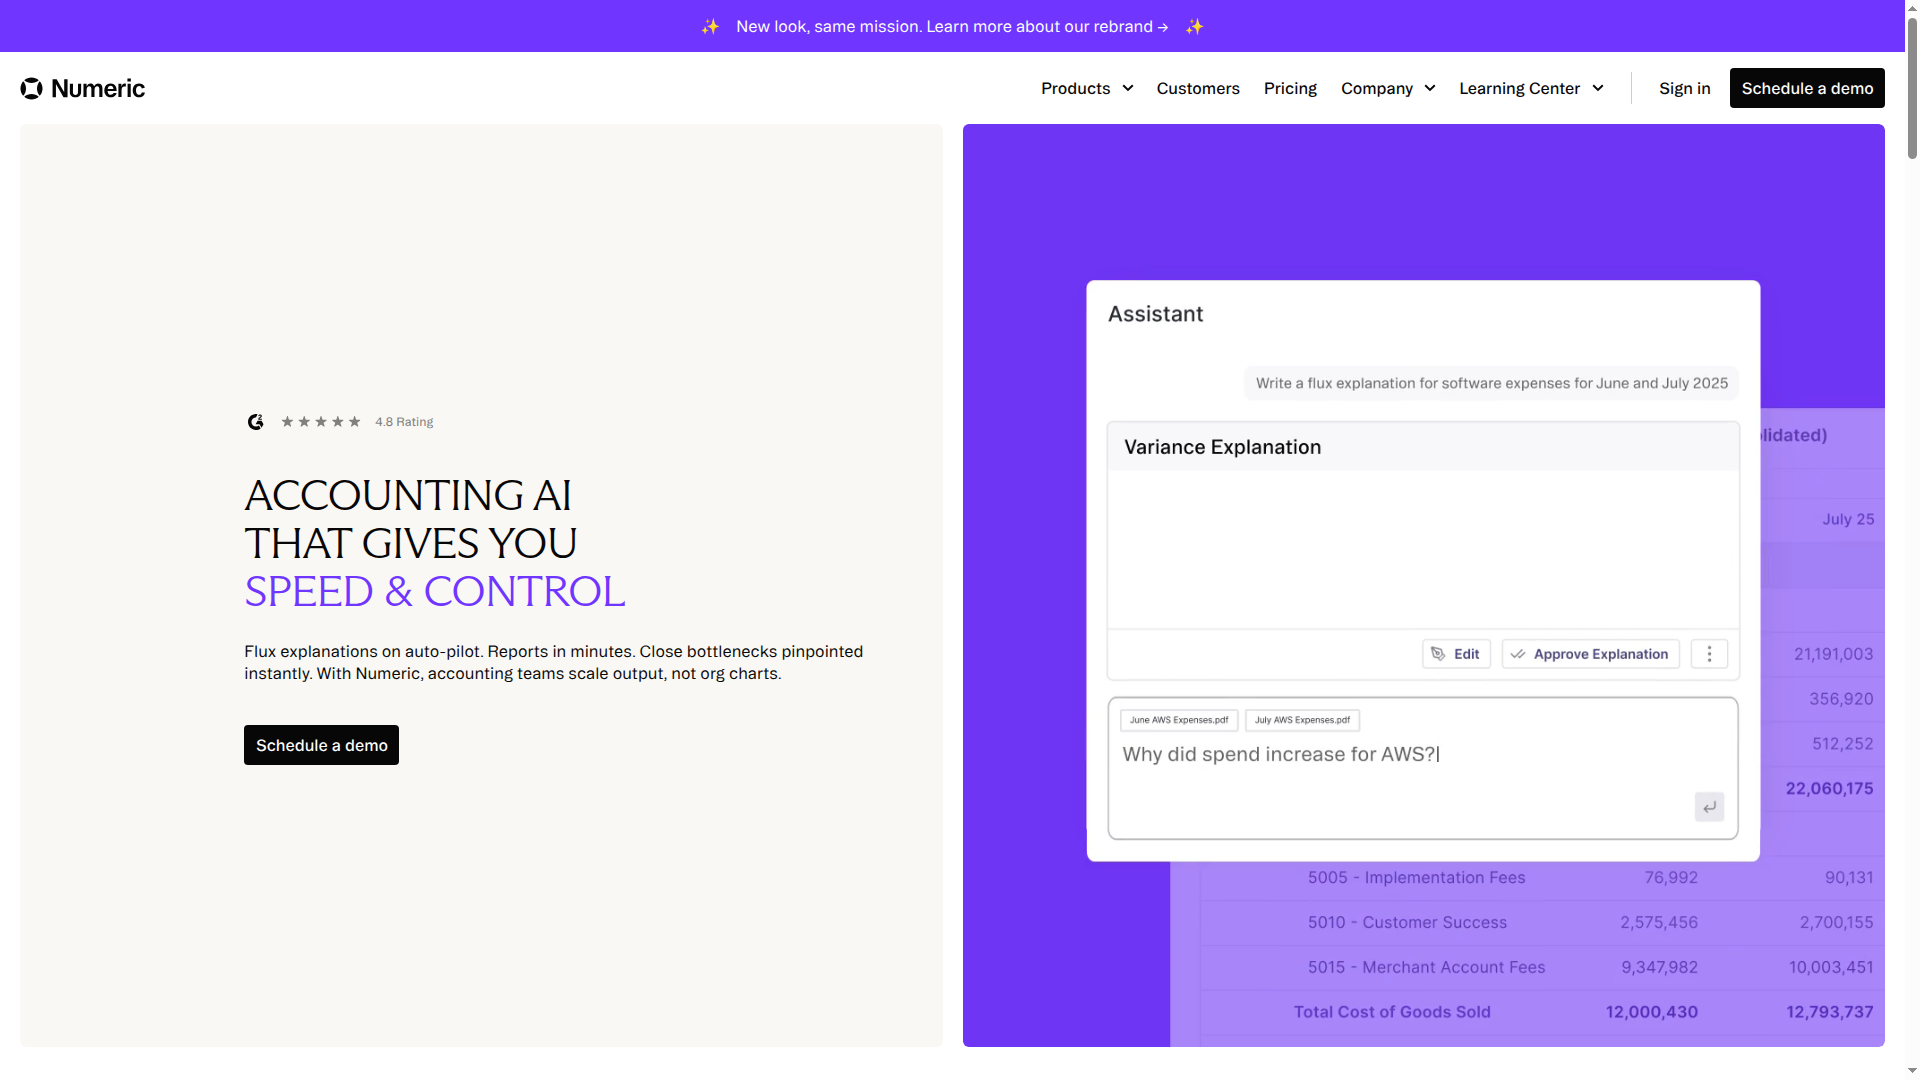1920x1080 pixels.
Task: Click the header Schedule a demo button
Action: pyautogui.click(x=1806, y=89)
